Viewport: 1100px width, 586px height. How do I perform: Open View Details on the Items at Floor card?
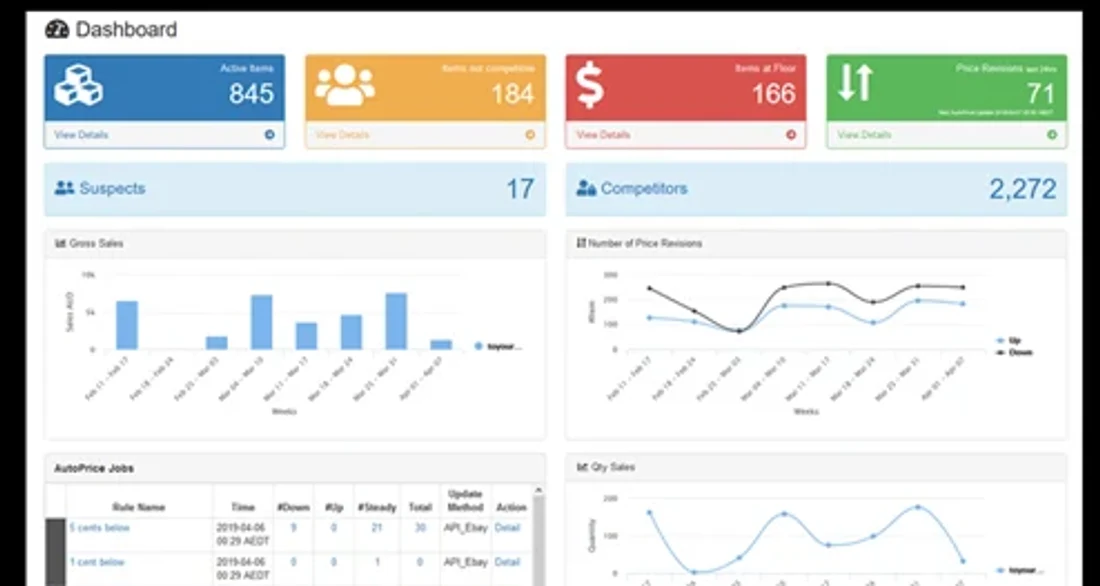point(603,135)
